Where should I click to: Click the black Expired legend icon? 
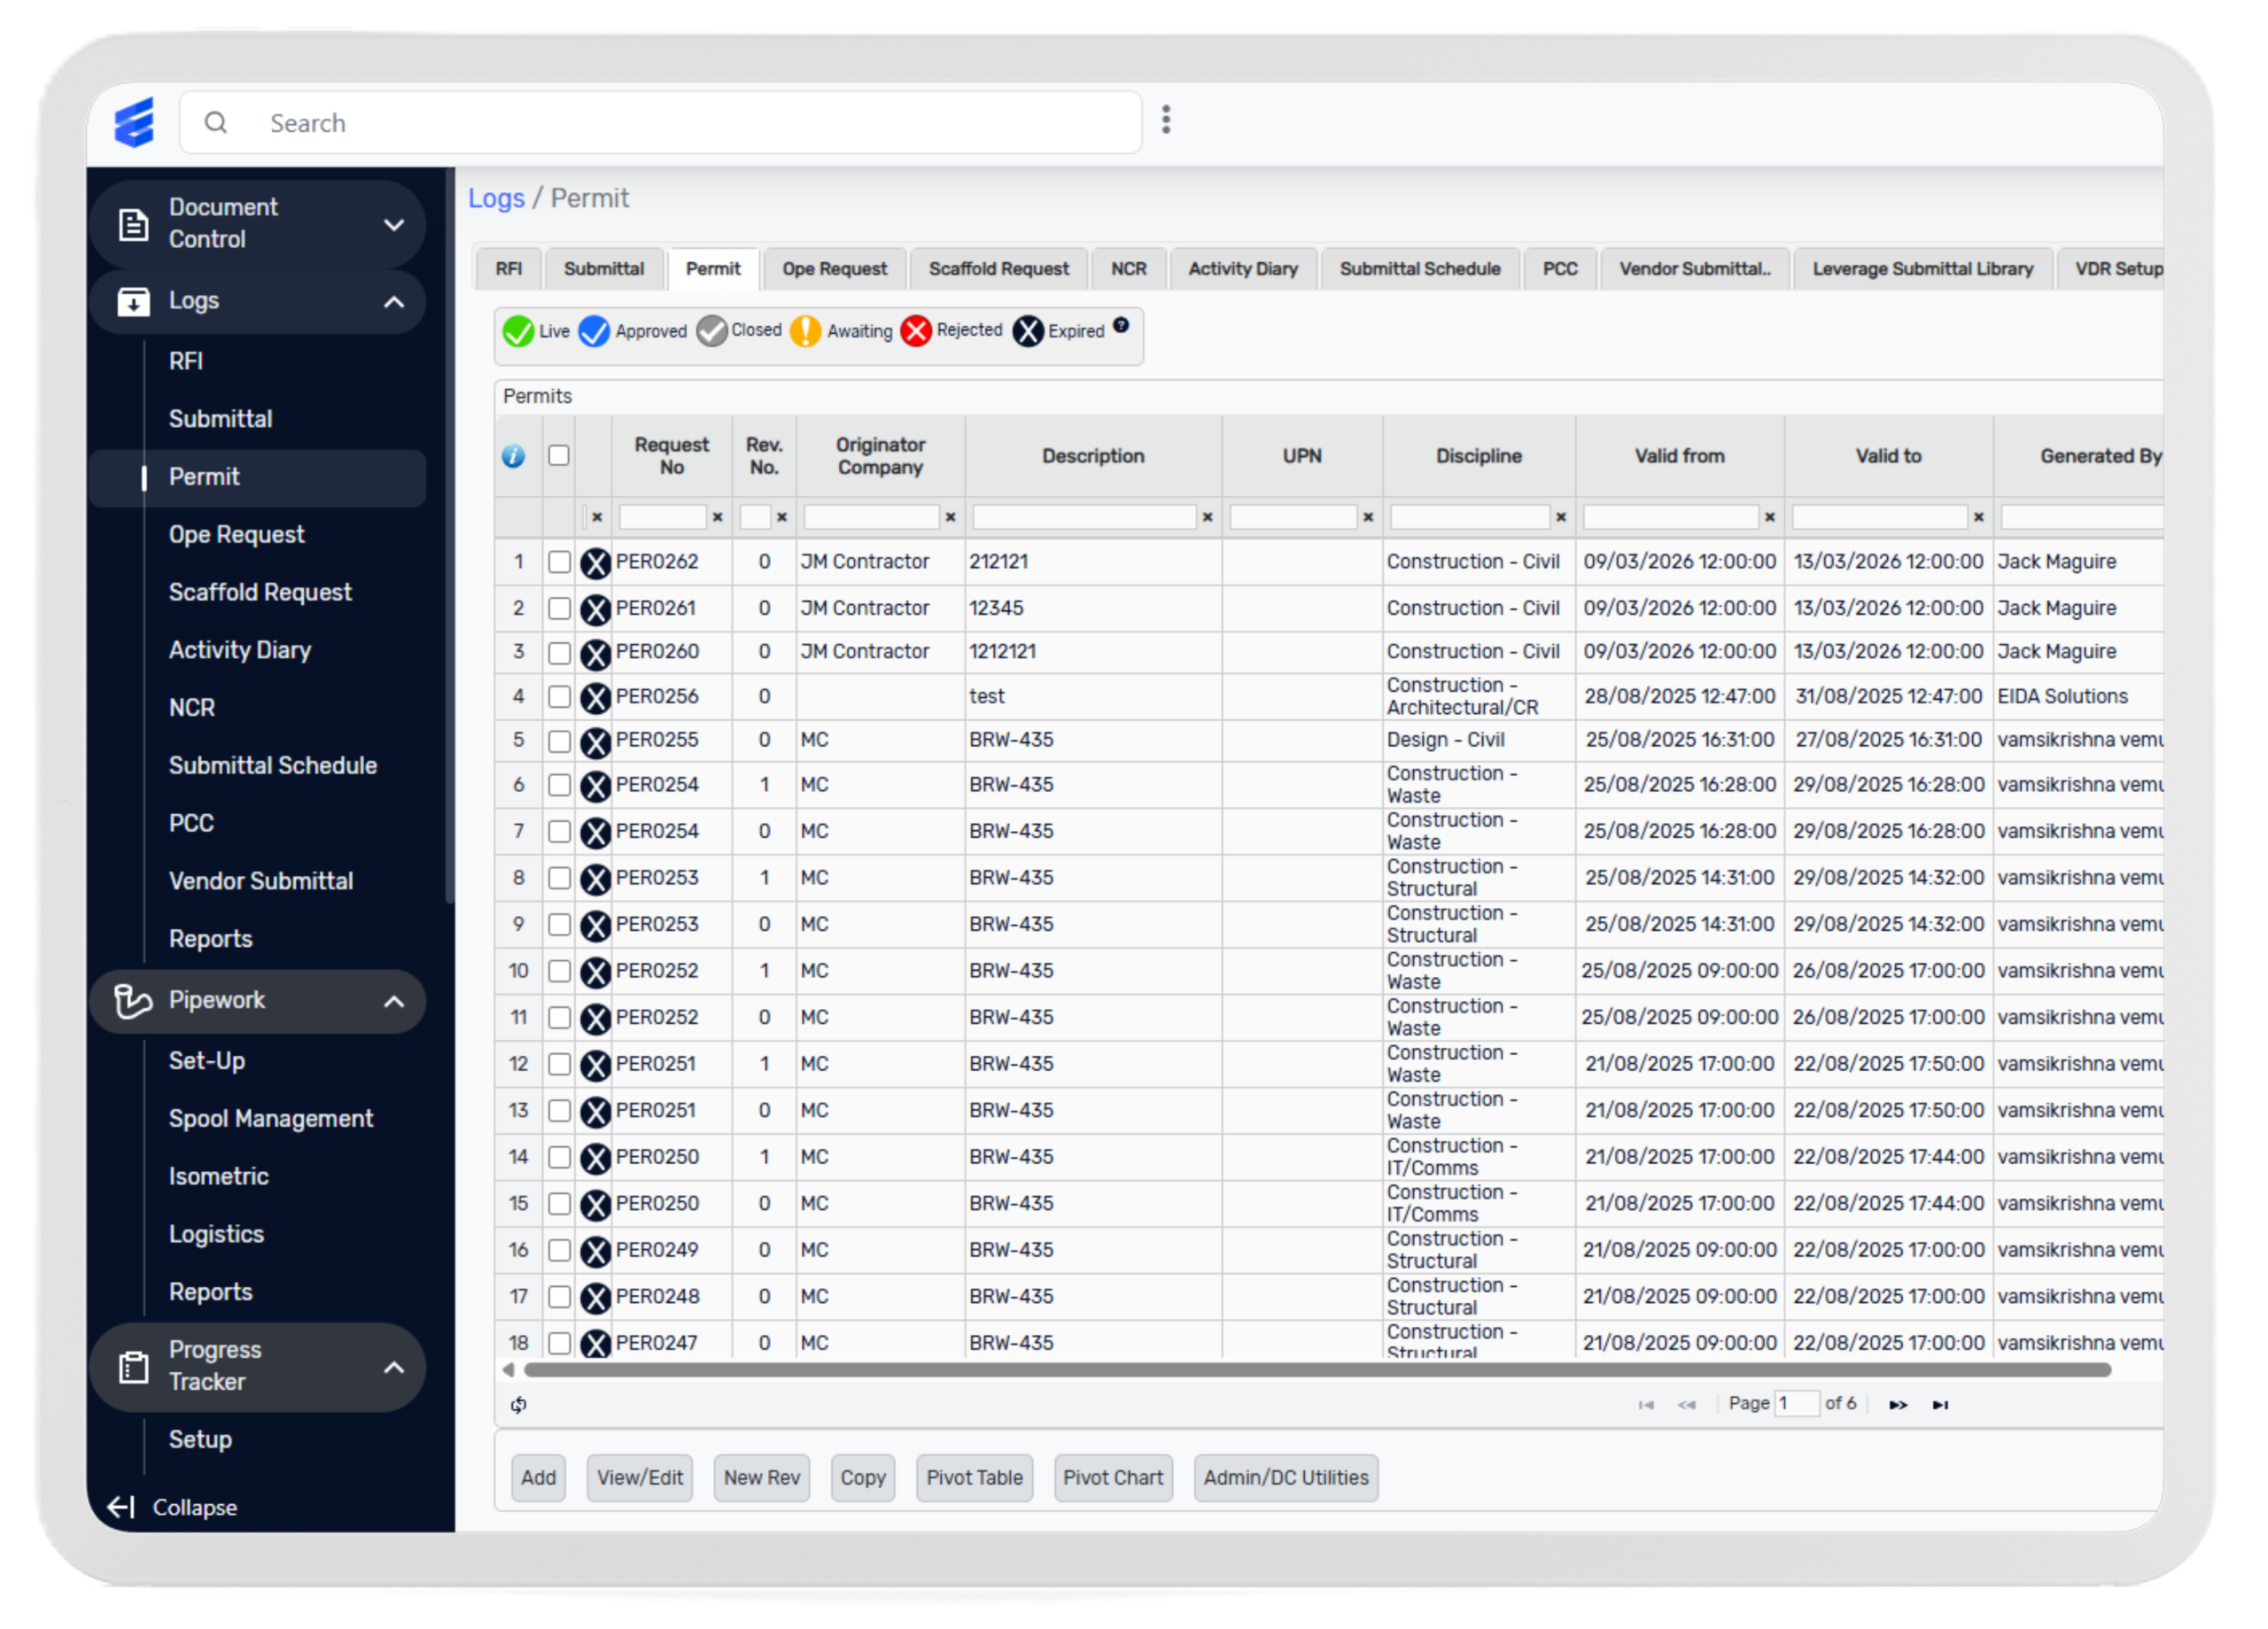click(x=1028, y=331)
